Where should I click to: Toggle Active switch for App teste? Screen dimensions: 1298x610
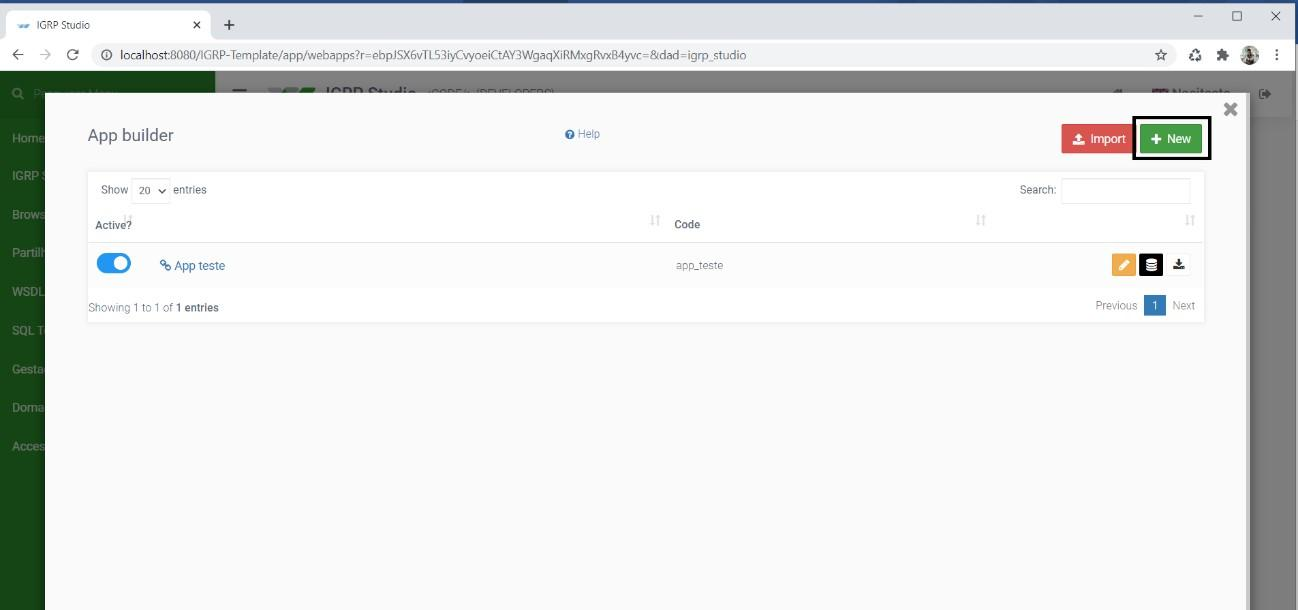(114, 263)
